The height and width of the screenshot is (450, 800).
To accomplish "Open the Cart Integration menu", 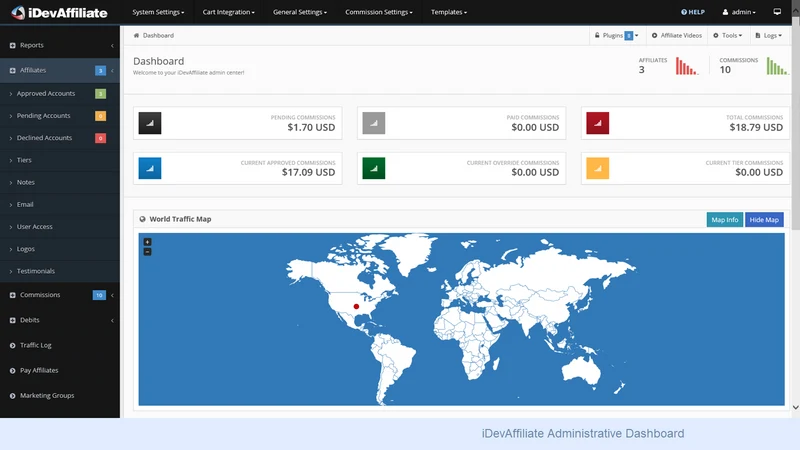I will coord(228,12).
